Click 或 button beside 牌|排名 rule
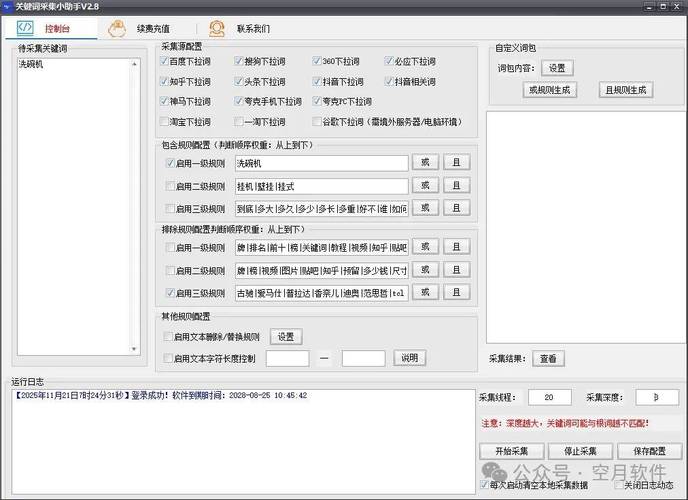 coord(425,247)
